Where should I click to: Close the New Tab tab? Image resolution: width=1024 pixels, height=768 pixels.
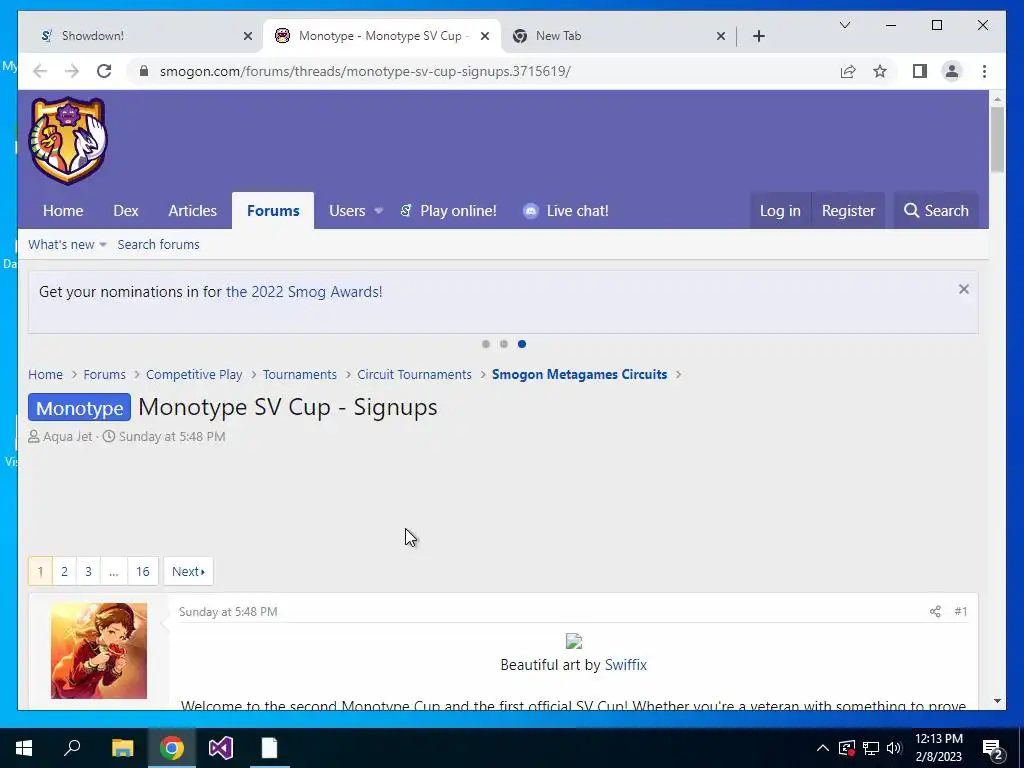[720, 36]
